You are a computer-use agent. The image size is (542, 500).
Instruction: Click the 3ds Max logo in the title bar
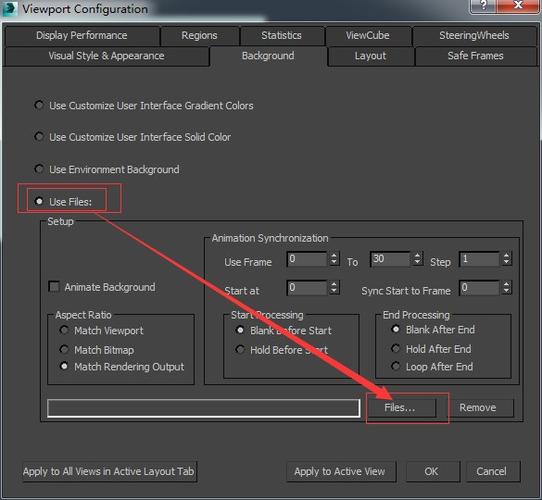coord(9,8)
